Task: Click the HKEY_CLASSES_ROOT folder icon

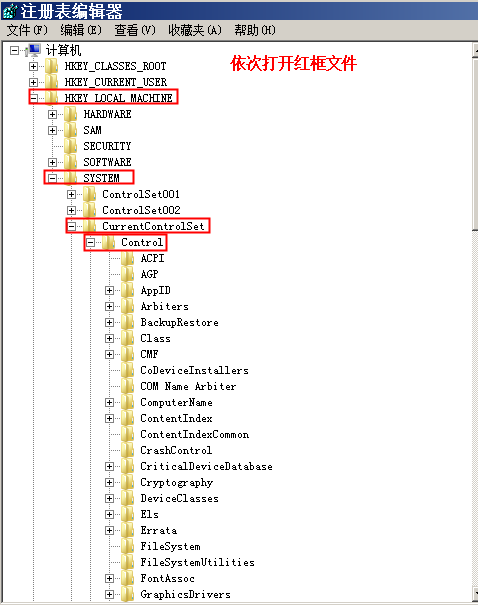Action: (x=51, y=66)
